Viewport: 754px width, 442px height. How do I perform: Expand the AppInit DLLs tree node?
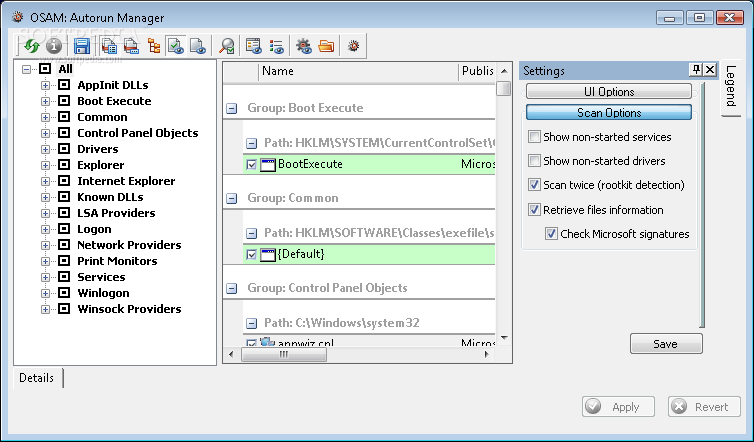coord(45,86)
